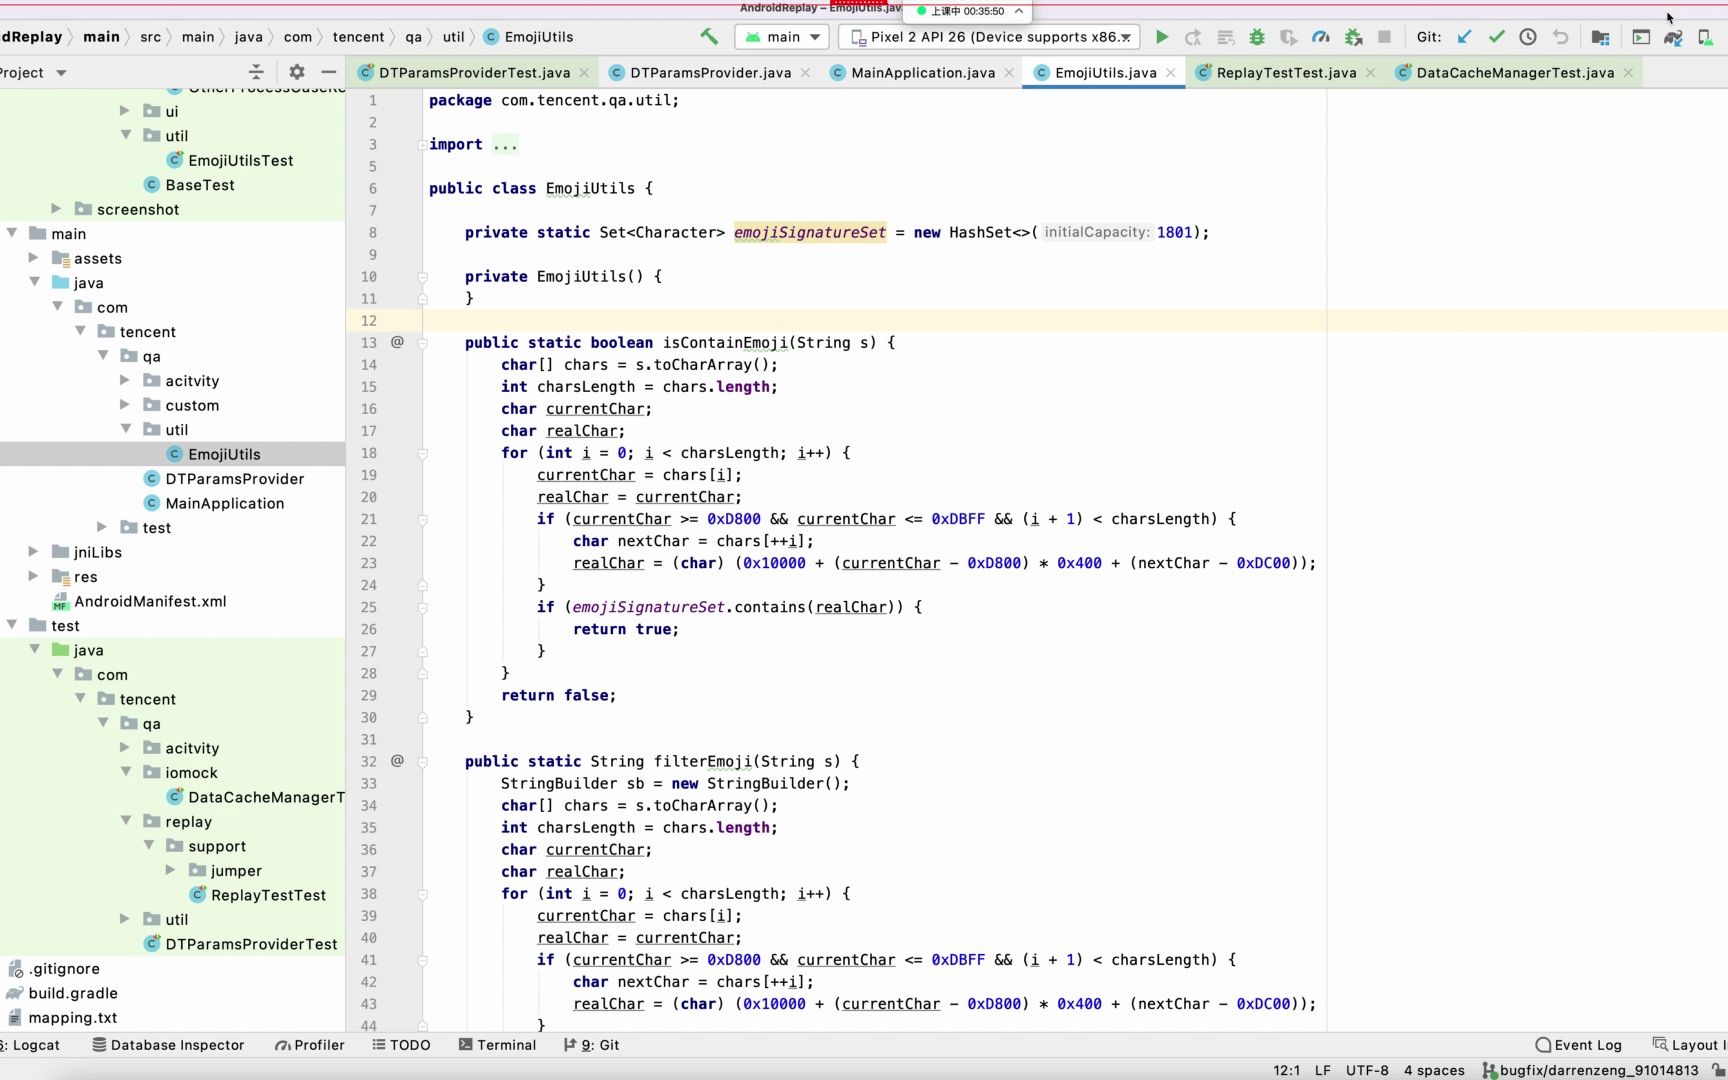Click the green Run app button
This screenshot has height=1080, width=1728.
1161,37
